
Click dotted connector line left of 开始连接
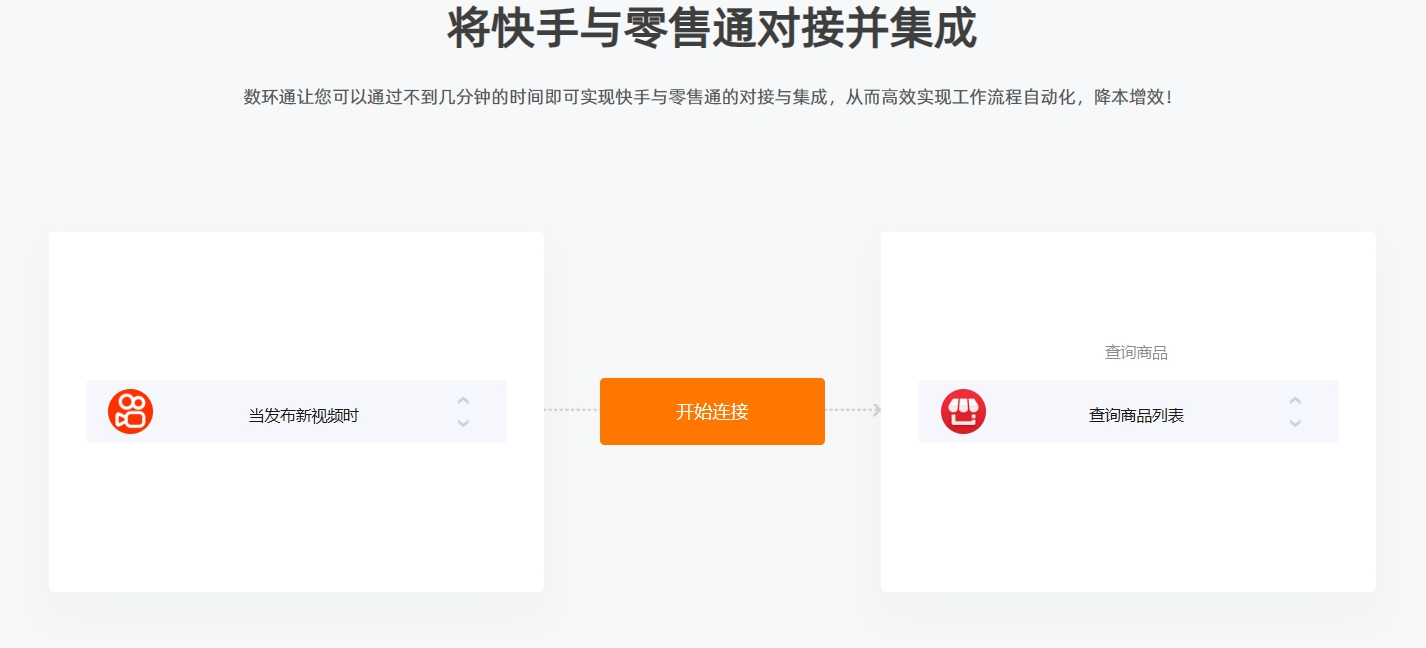pos(572,410)
